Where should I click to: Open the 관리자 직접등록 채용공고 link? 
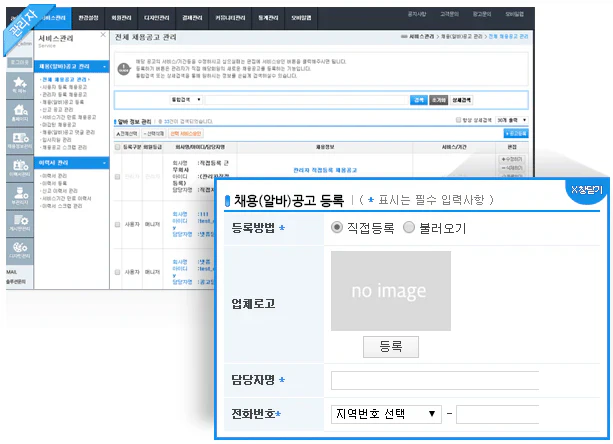pos(325,170)
